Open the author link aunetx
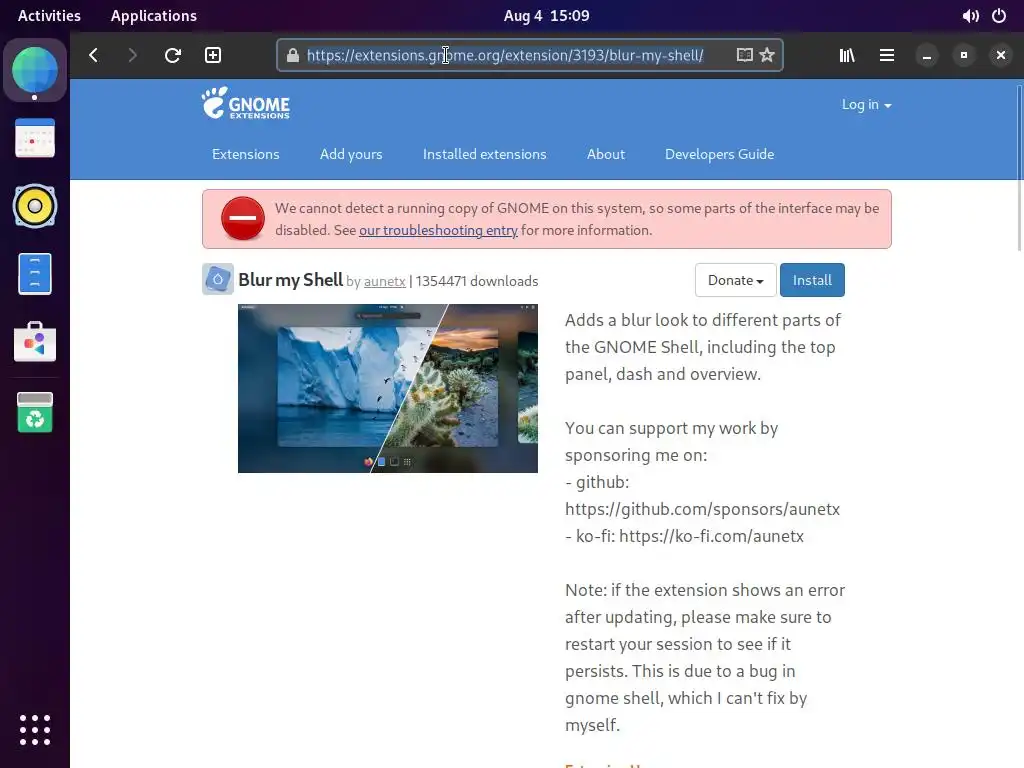Viewport: 1024px width, 768px height. click(x=385, y=281)
